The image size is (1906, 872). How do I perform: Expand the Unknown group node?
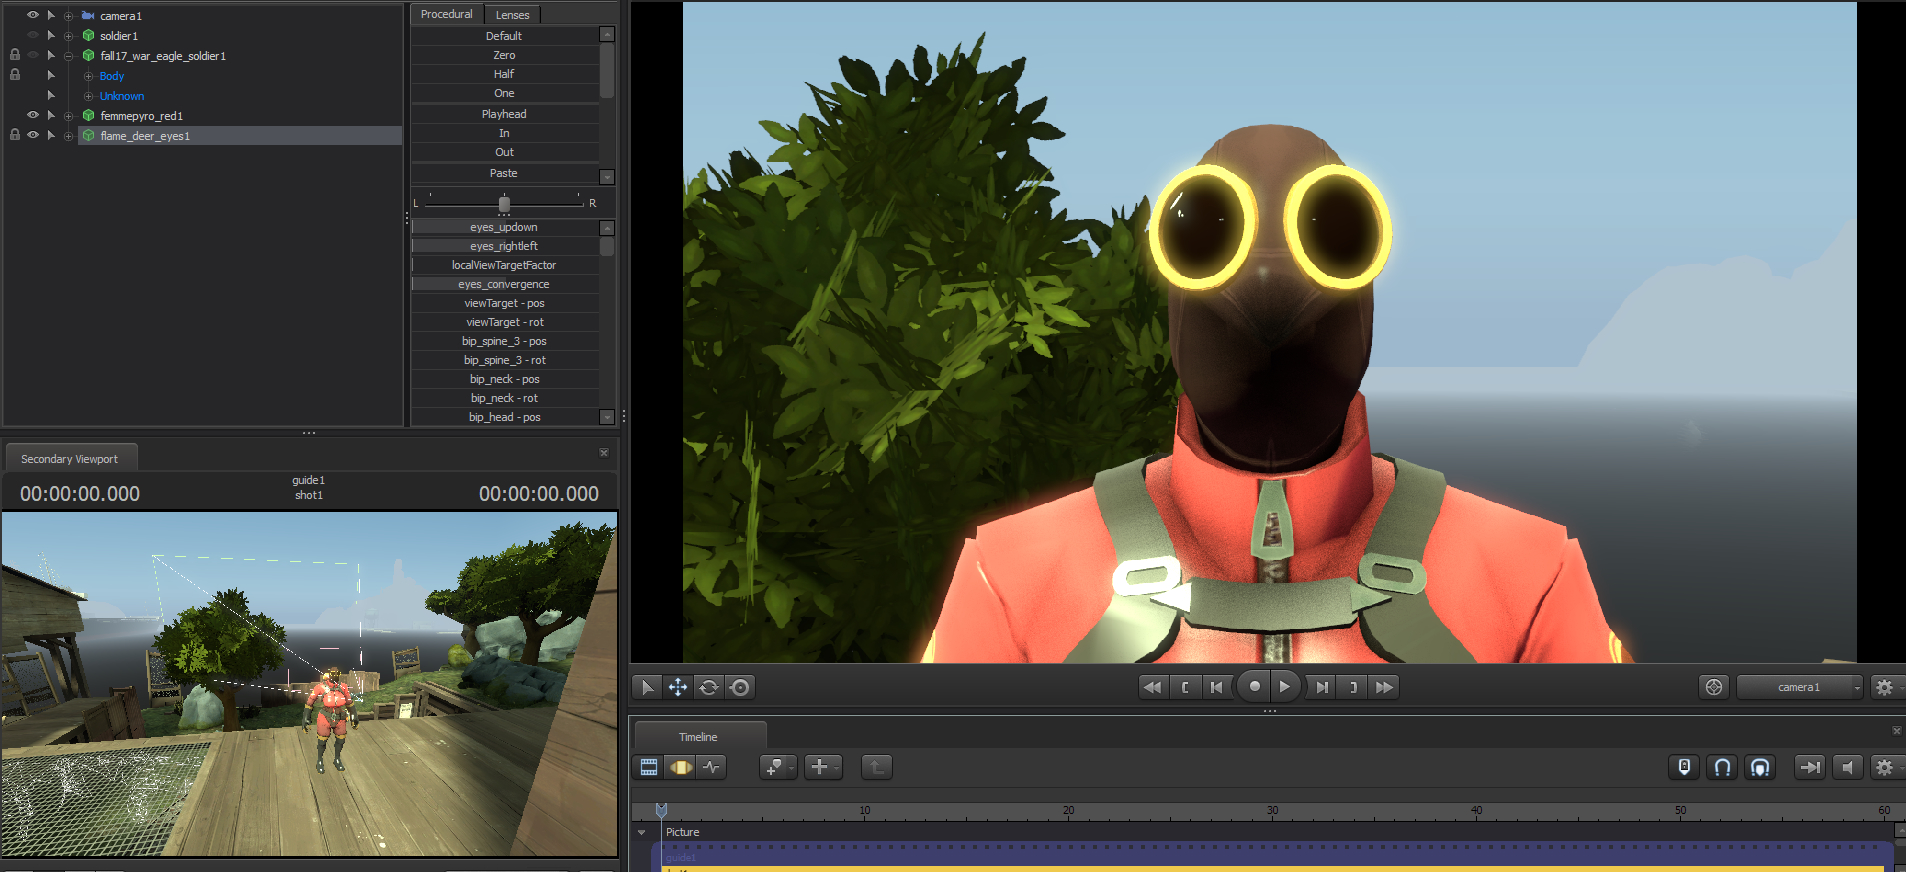(x=89, y=96)
